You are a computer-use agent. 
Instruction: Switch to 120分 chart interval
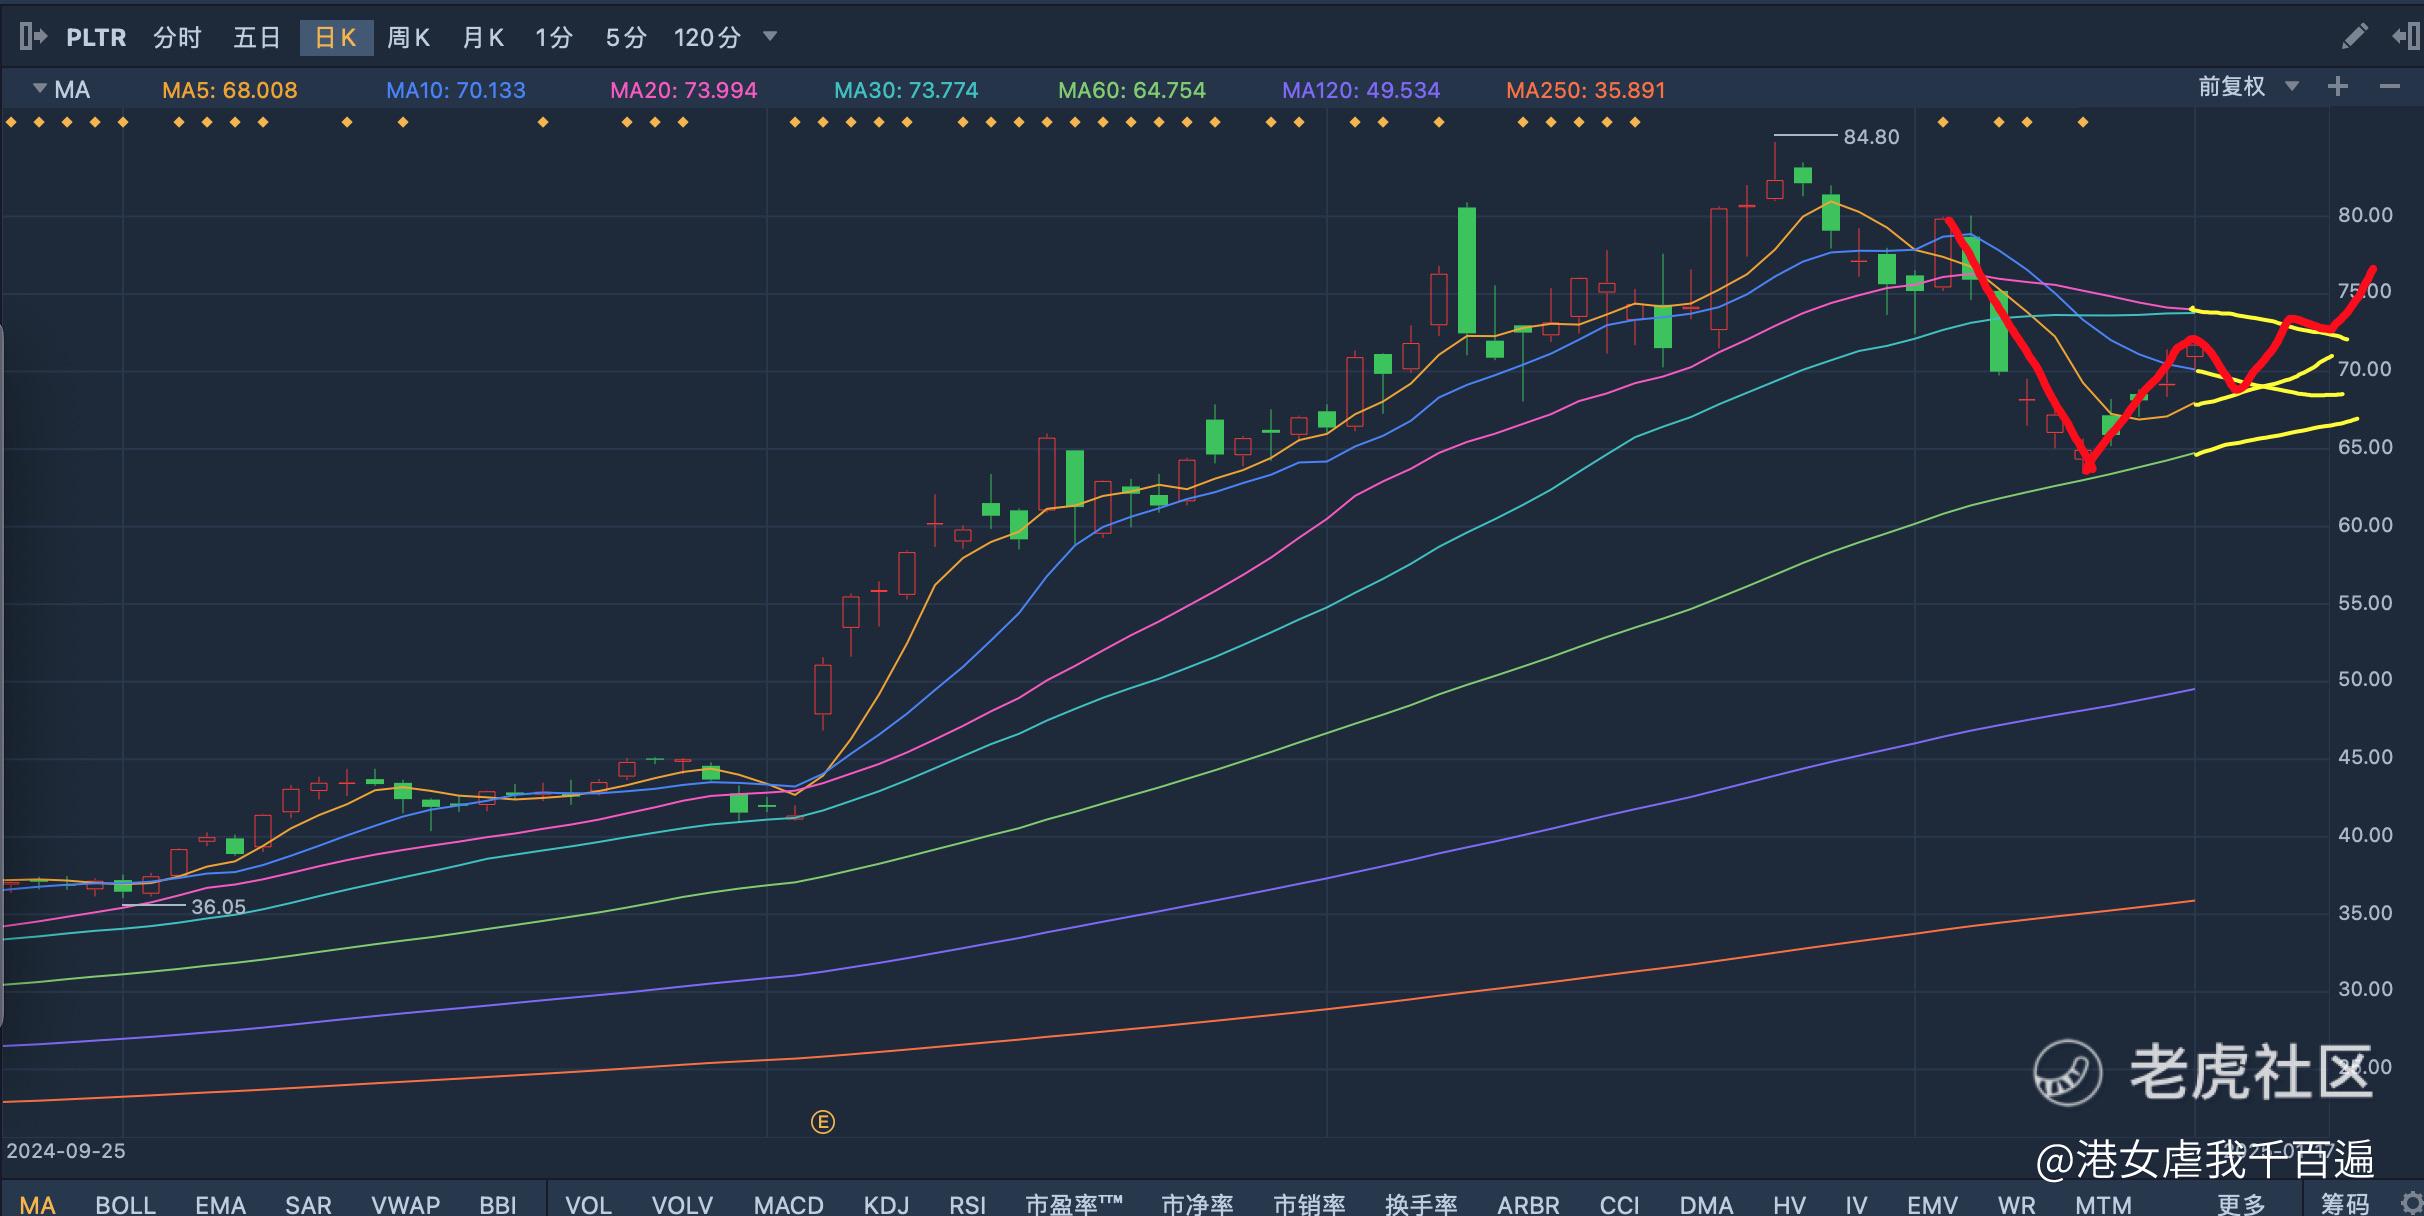click(707, 38)
